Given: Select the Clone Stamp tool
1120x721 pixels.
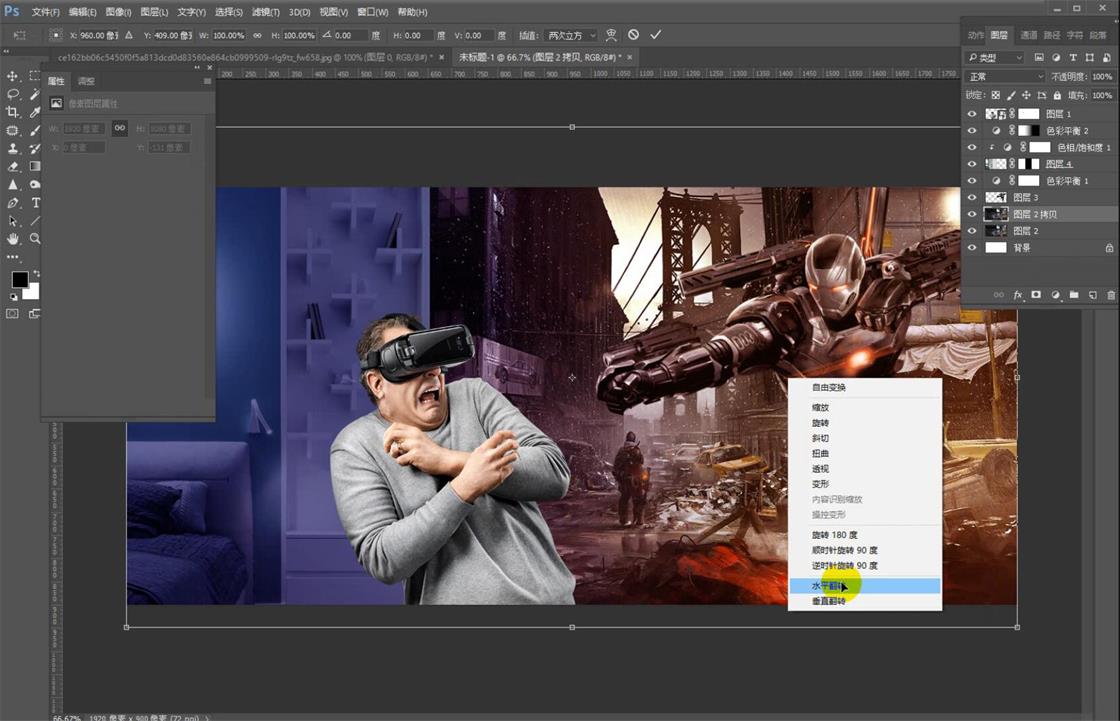Looking at the screenshot, I should click(x=13, y=149).
